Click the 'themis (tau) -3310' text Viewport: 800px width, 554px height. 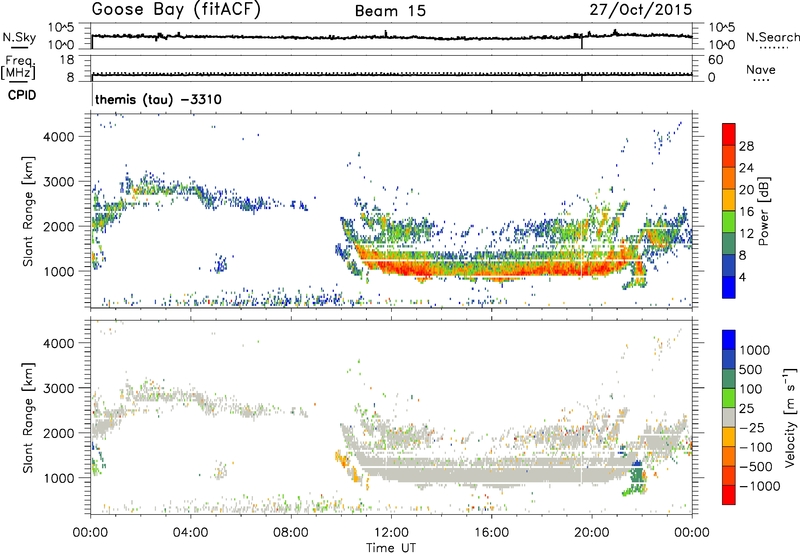(158, 99)
